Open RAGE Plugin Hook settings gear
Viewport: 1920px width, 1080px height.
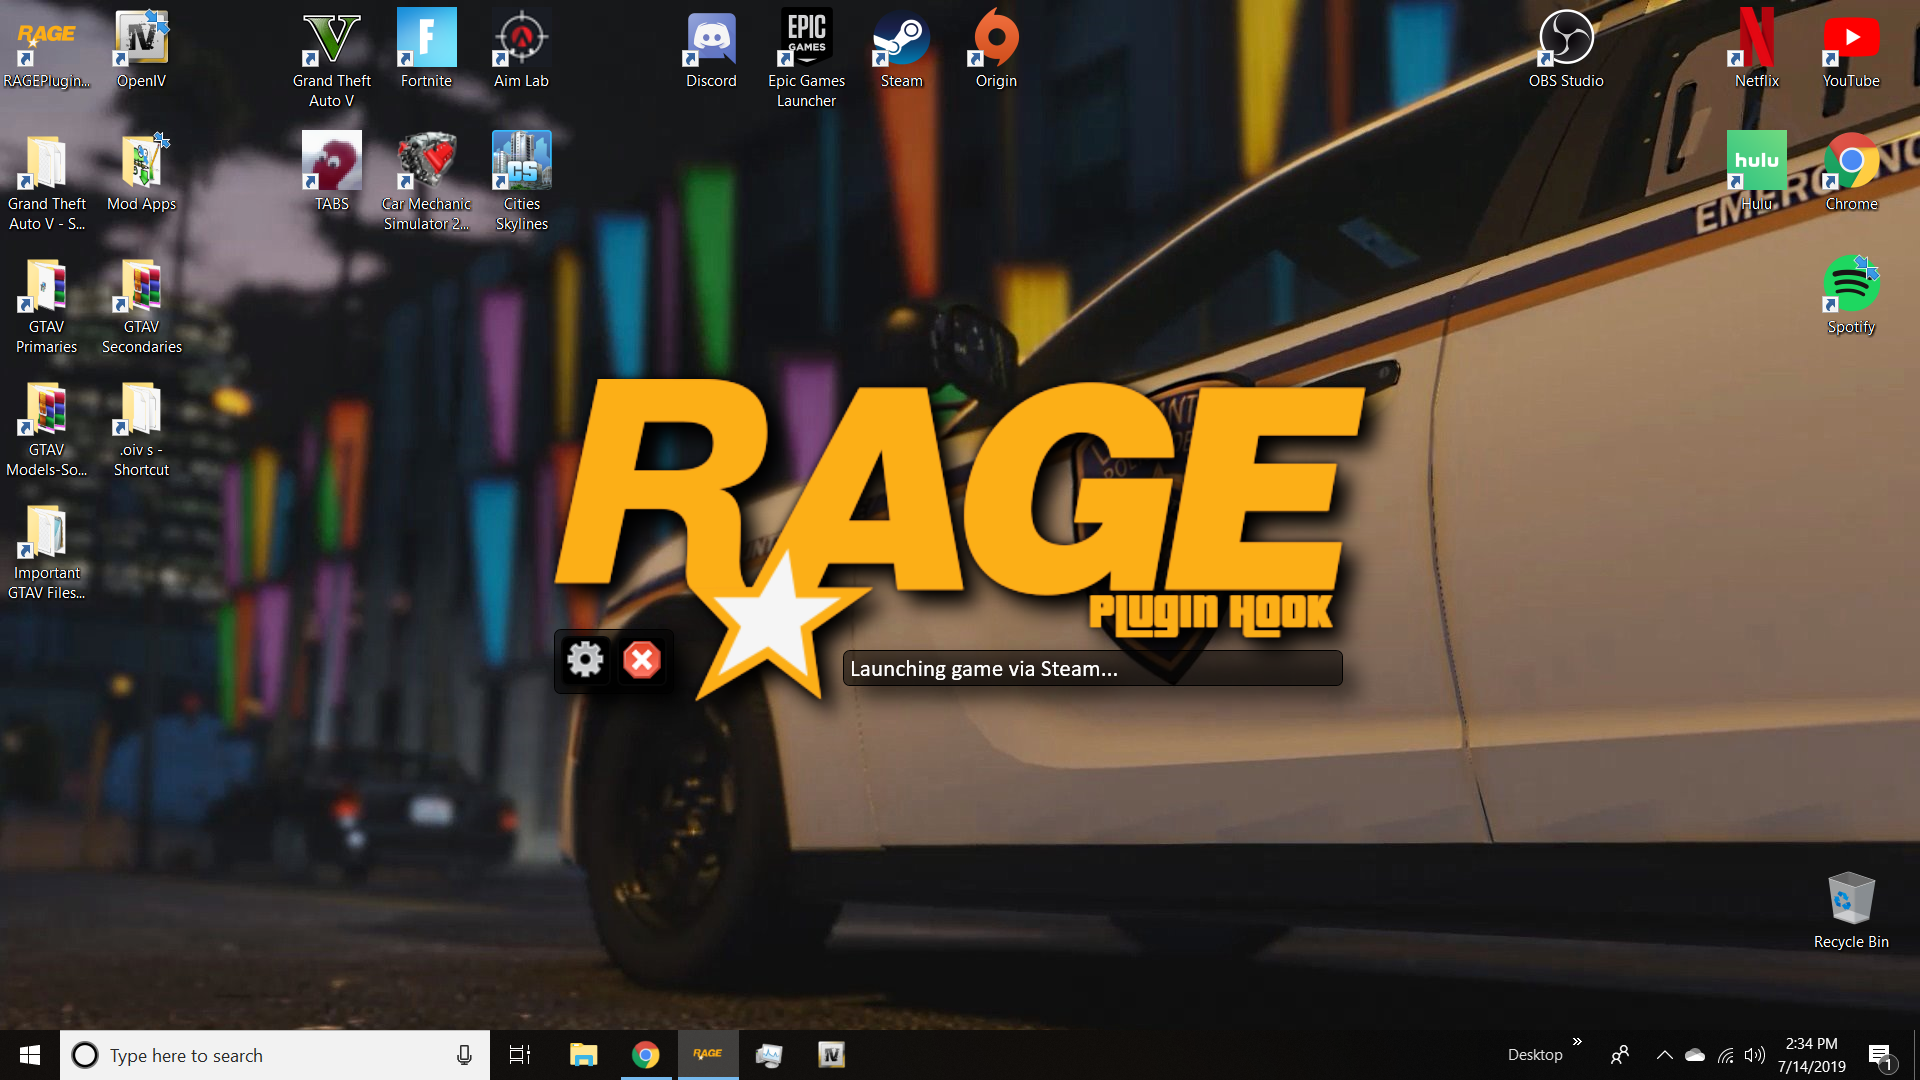pyautogui.click(x=585, y=660)
